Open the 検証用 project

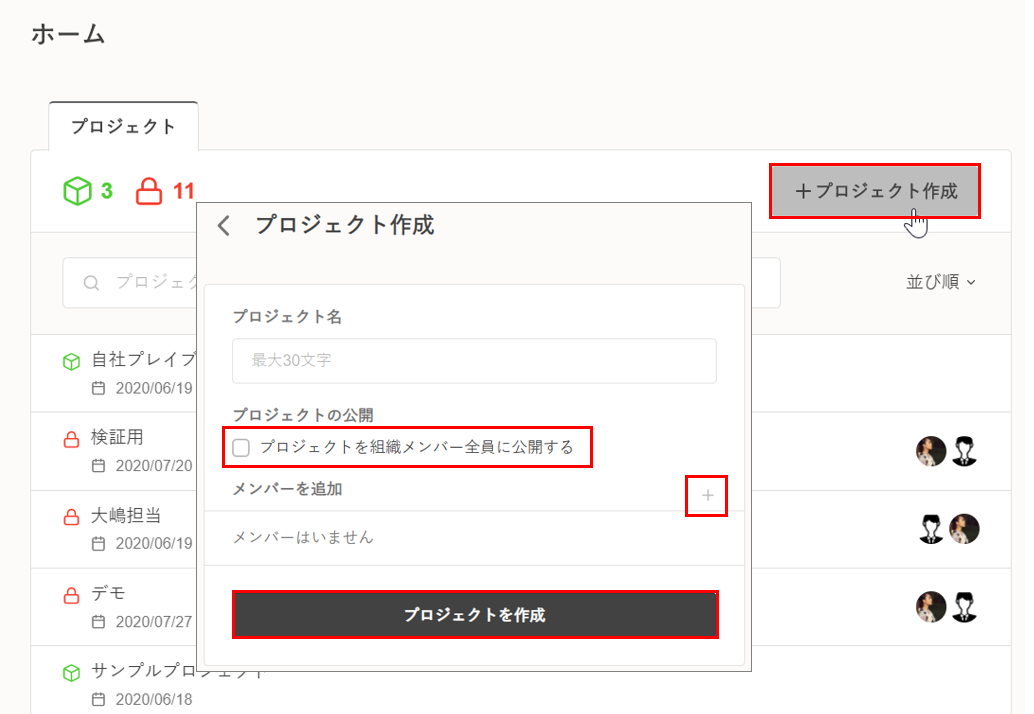click(118, 438)
